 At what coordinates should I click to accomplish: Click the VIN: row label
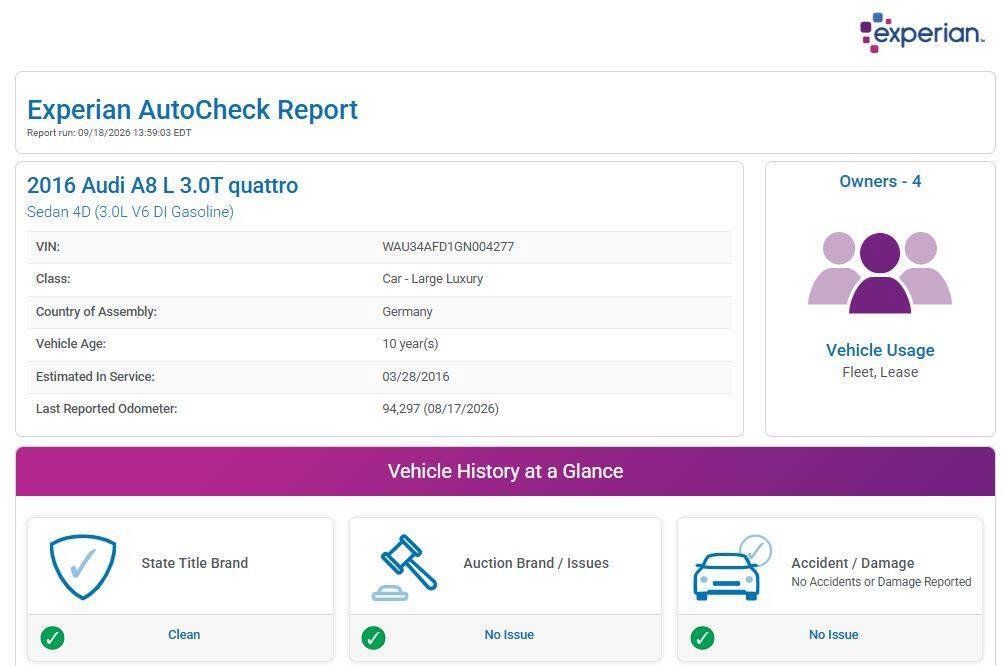pyautogui.click(x=48, y=247)
